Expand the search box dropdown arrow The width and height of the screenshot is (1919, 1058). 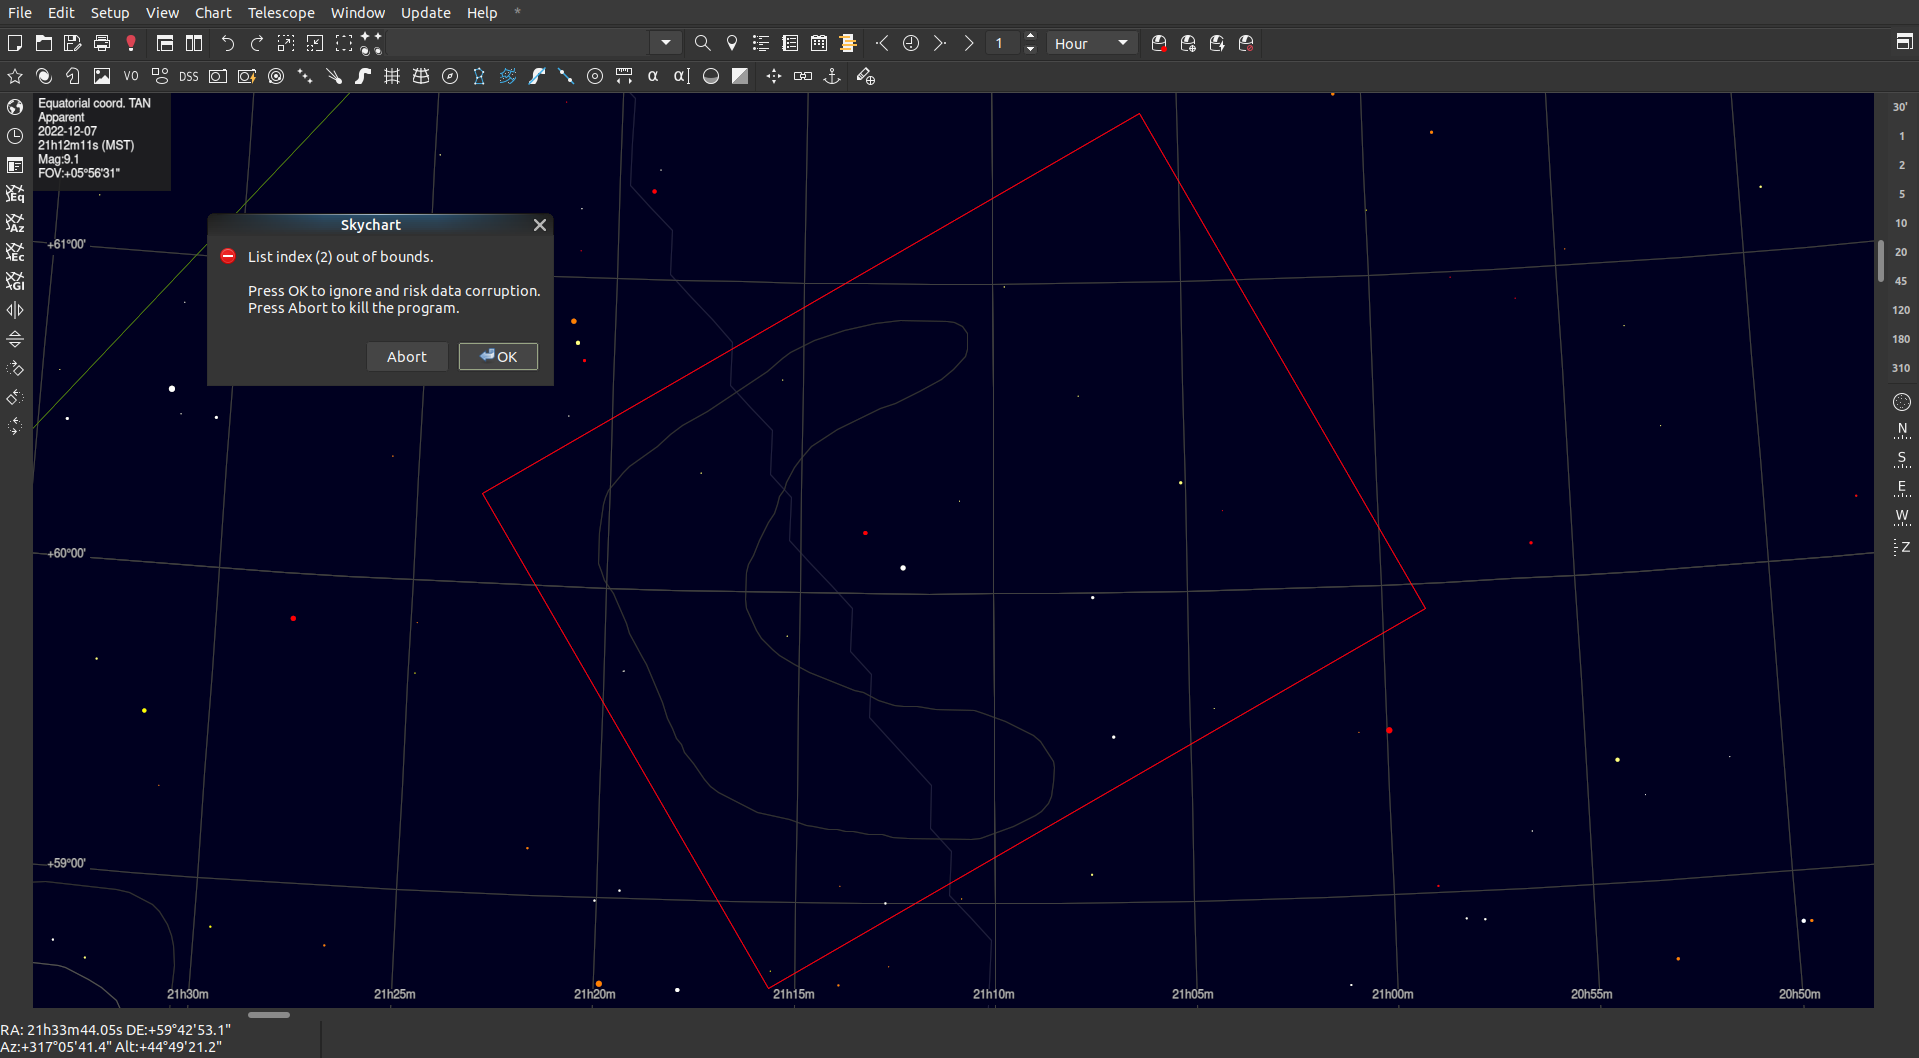[x=666, y=44]
